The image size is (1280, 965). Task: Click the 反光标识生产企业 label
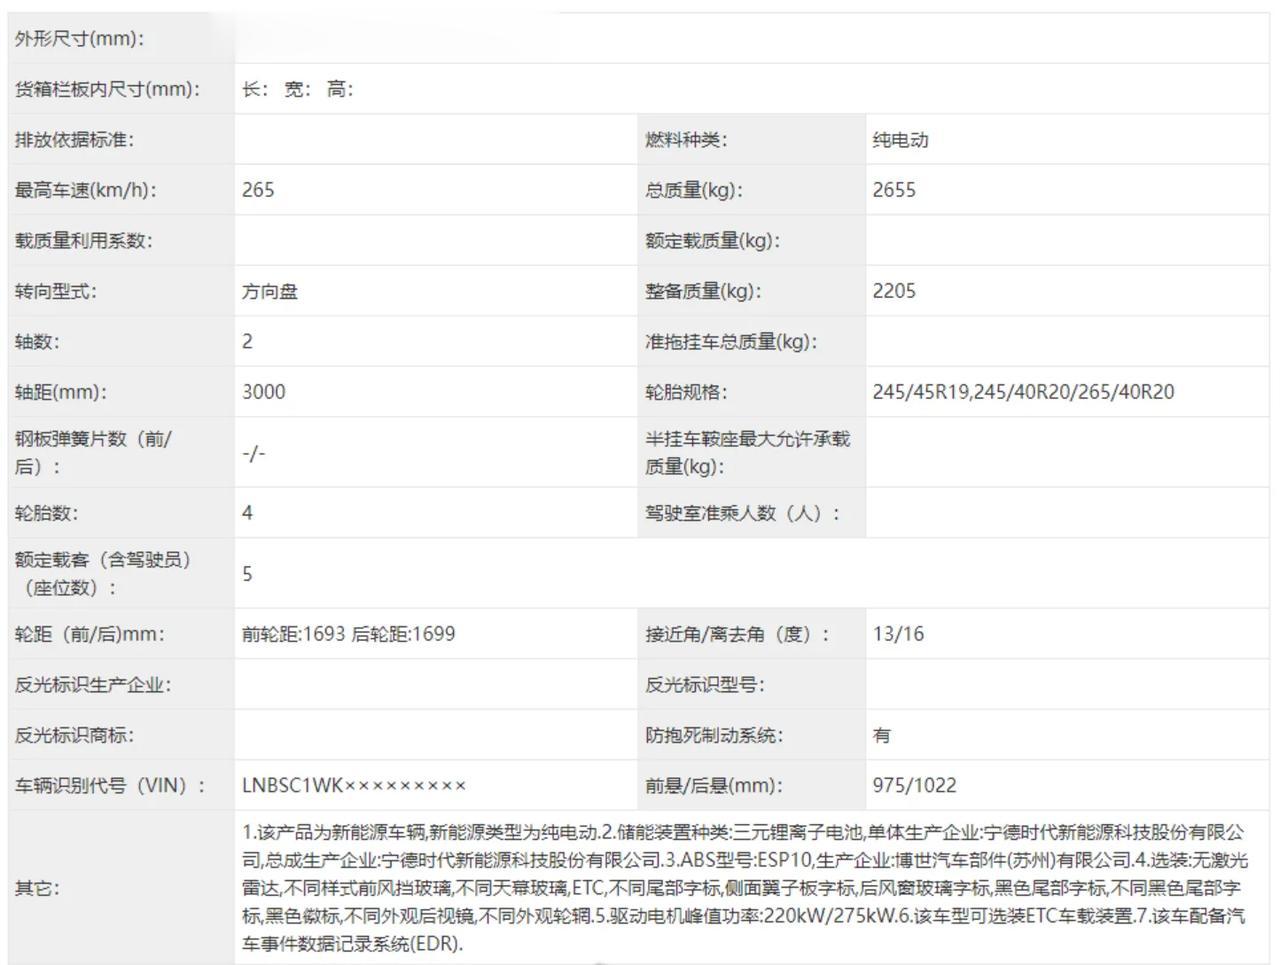pyautogui.click(x=92, y=685)
